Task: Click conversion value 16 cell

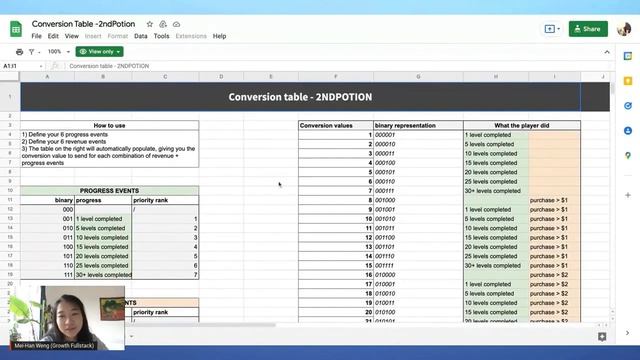Action: pyautogui.click(x=336, y=275)
